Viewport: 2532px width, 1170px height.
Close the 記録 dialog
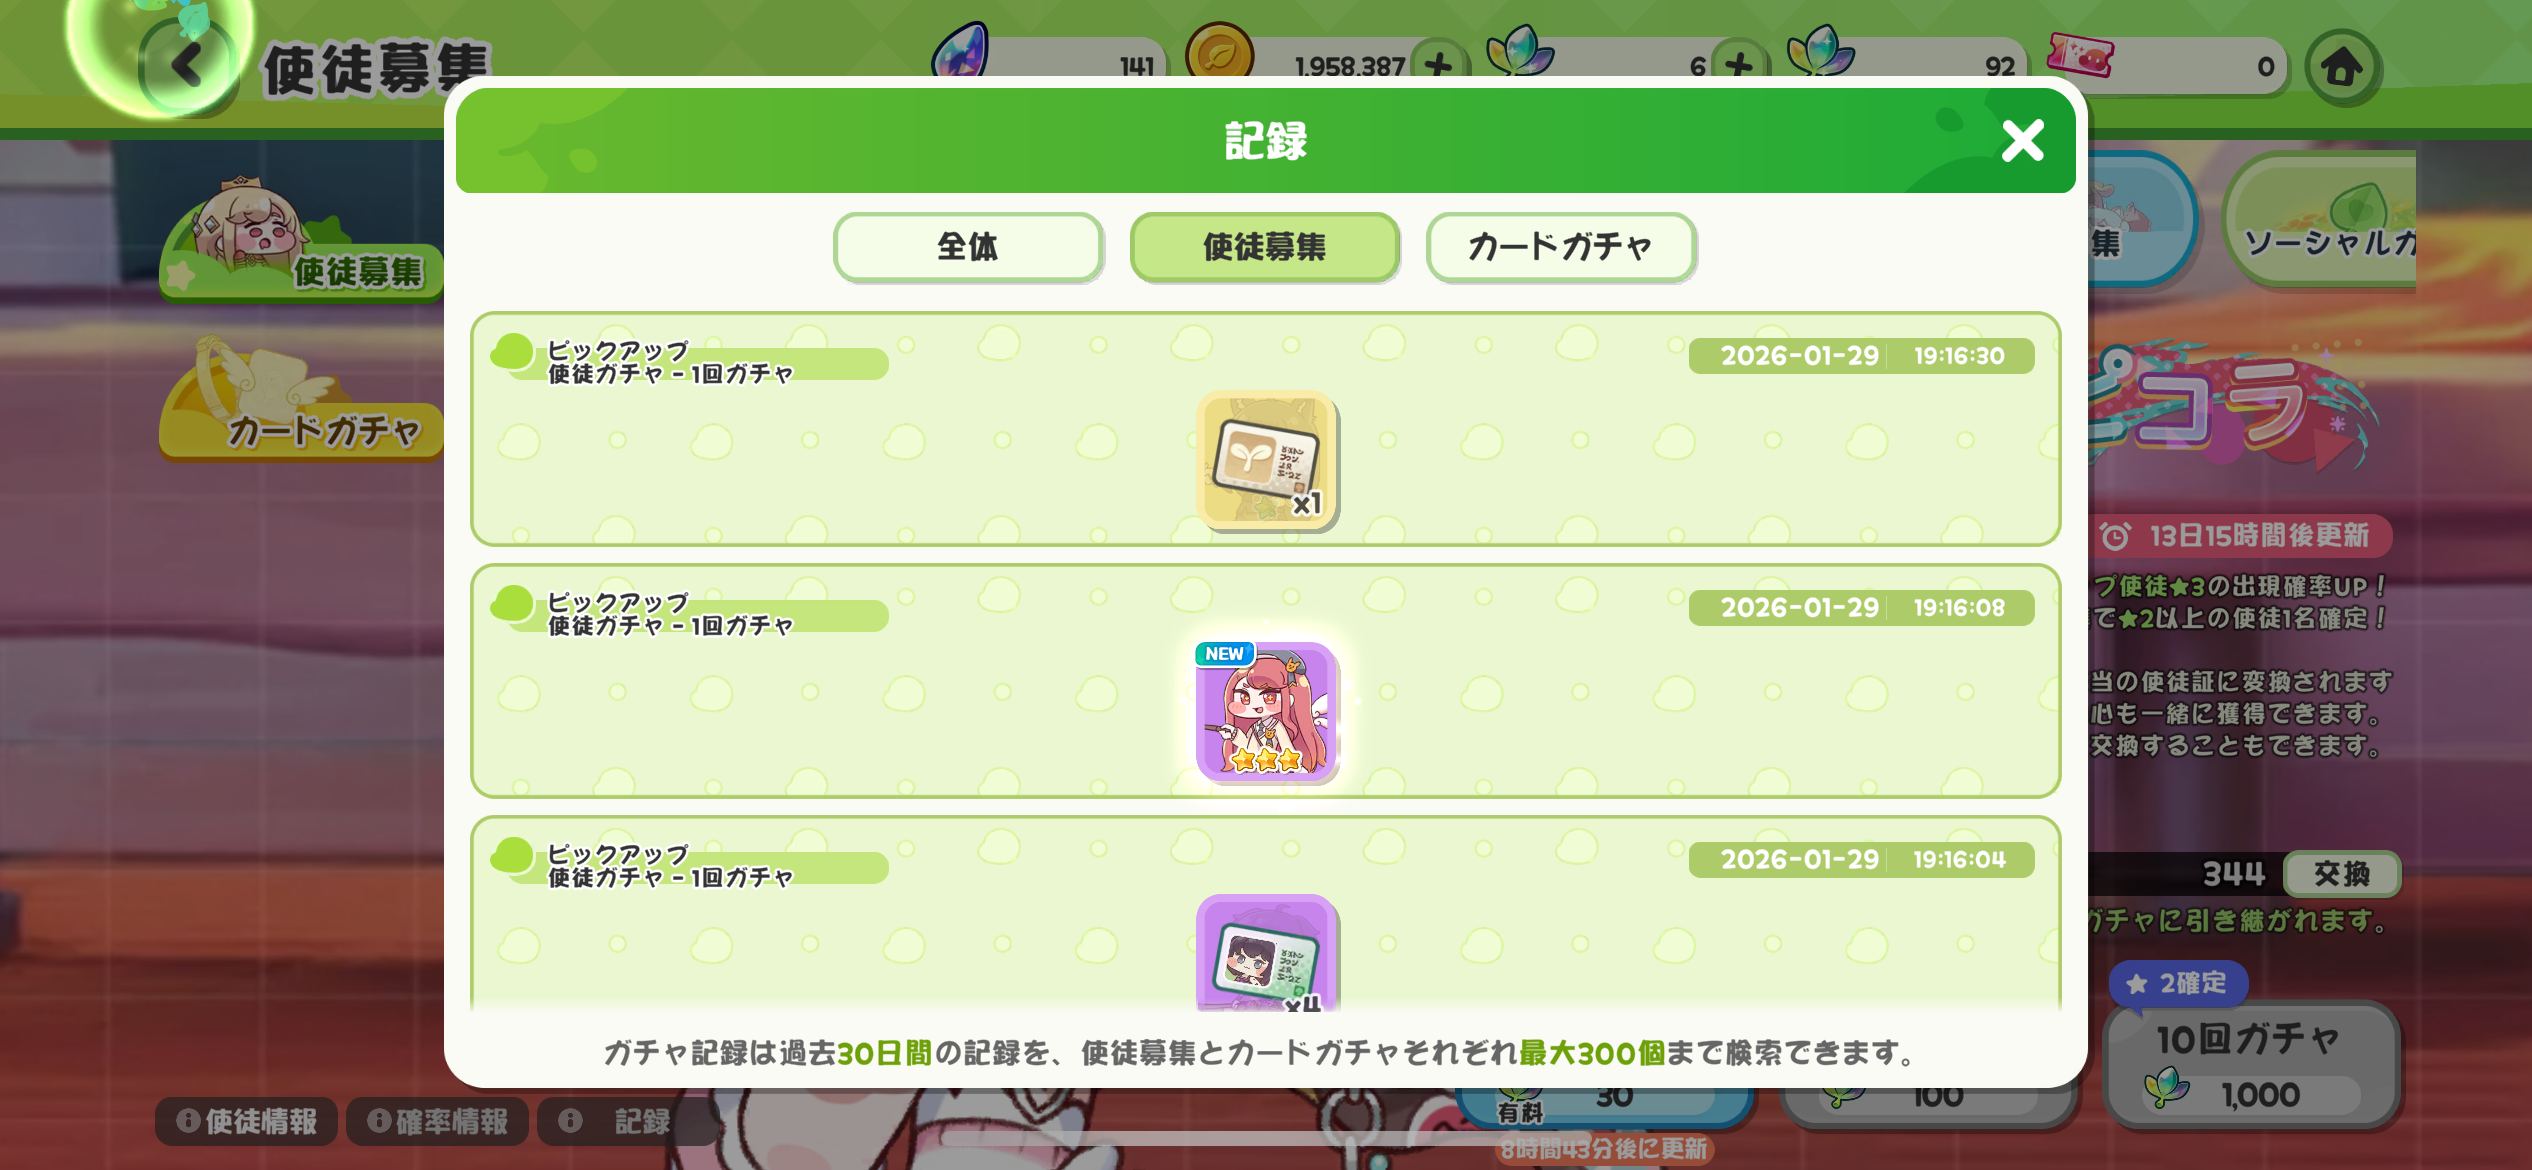(2022, 141)
